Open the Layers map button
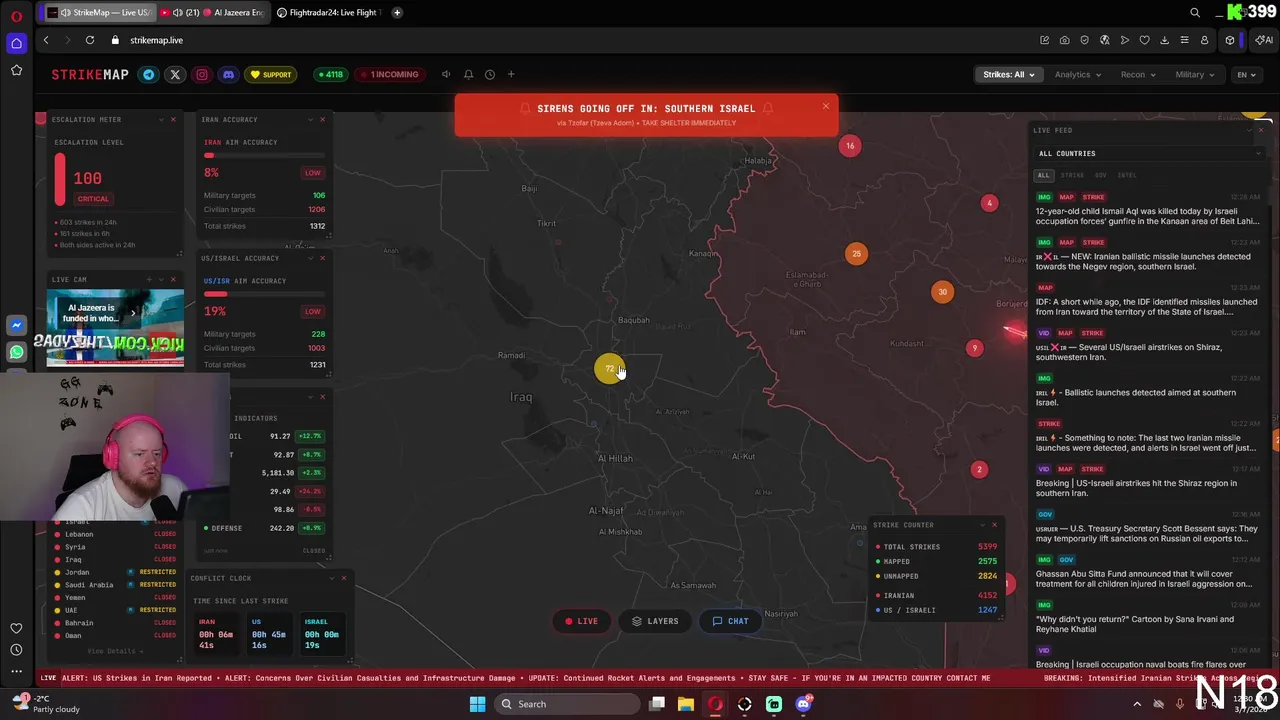Viewport: 1280px width, 720px height. [x=655, y=621]
